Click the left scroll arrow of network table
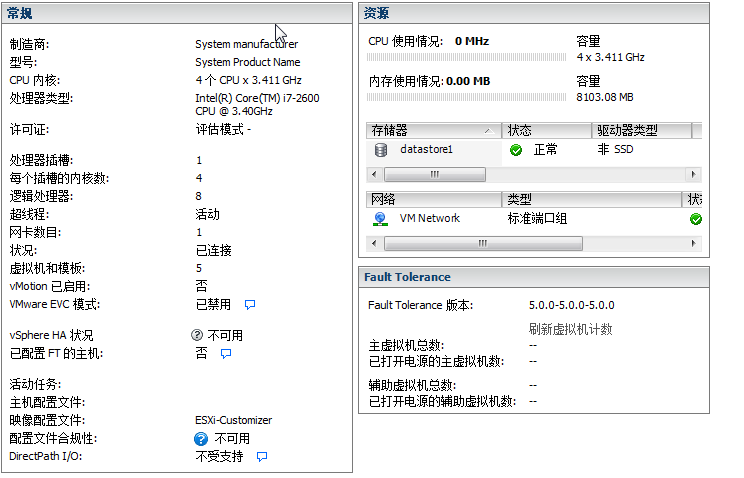This screenshot has height=478, width=744. 374,244
